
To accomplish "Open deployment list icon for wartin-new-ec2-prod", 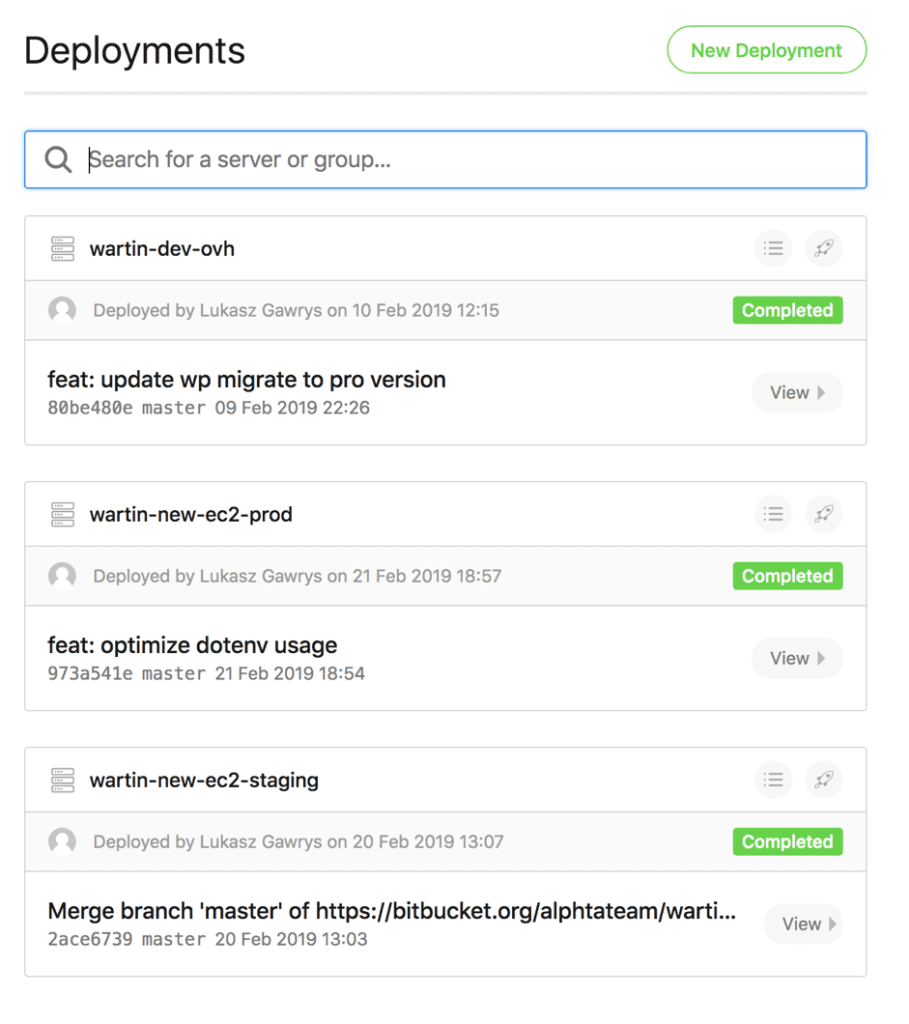I will point(773,514).
